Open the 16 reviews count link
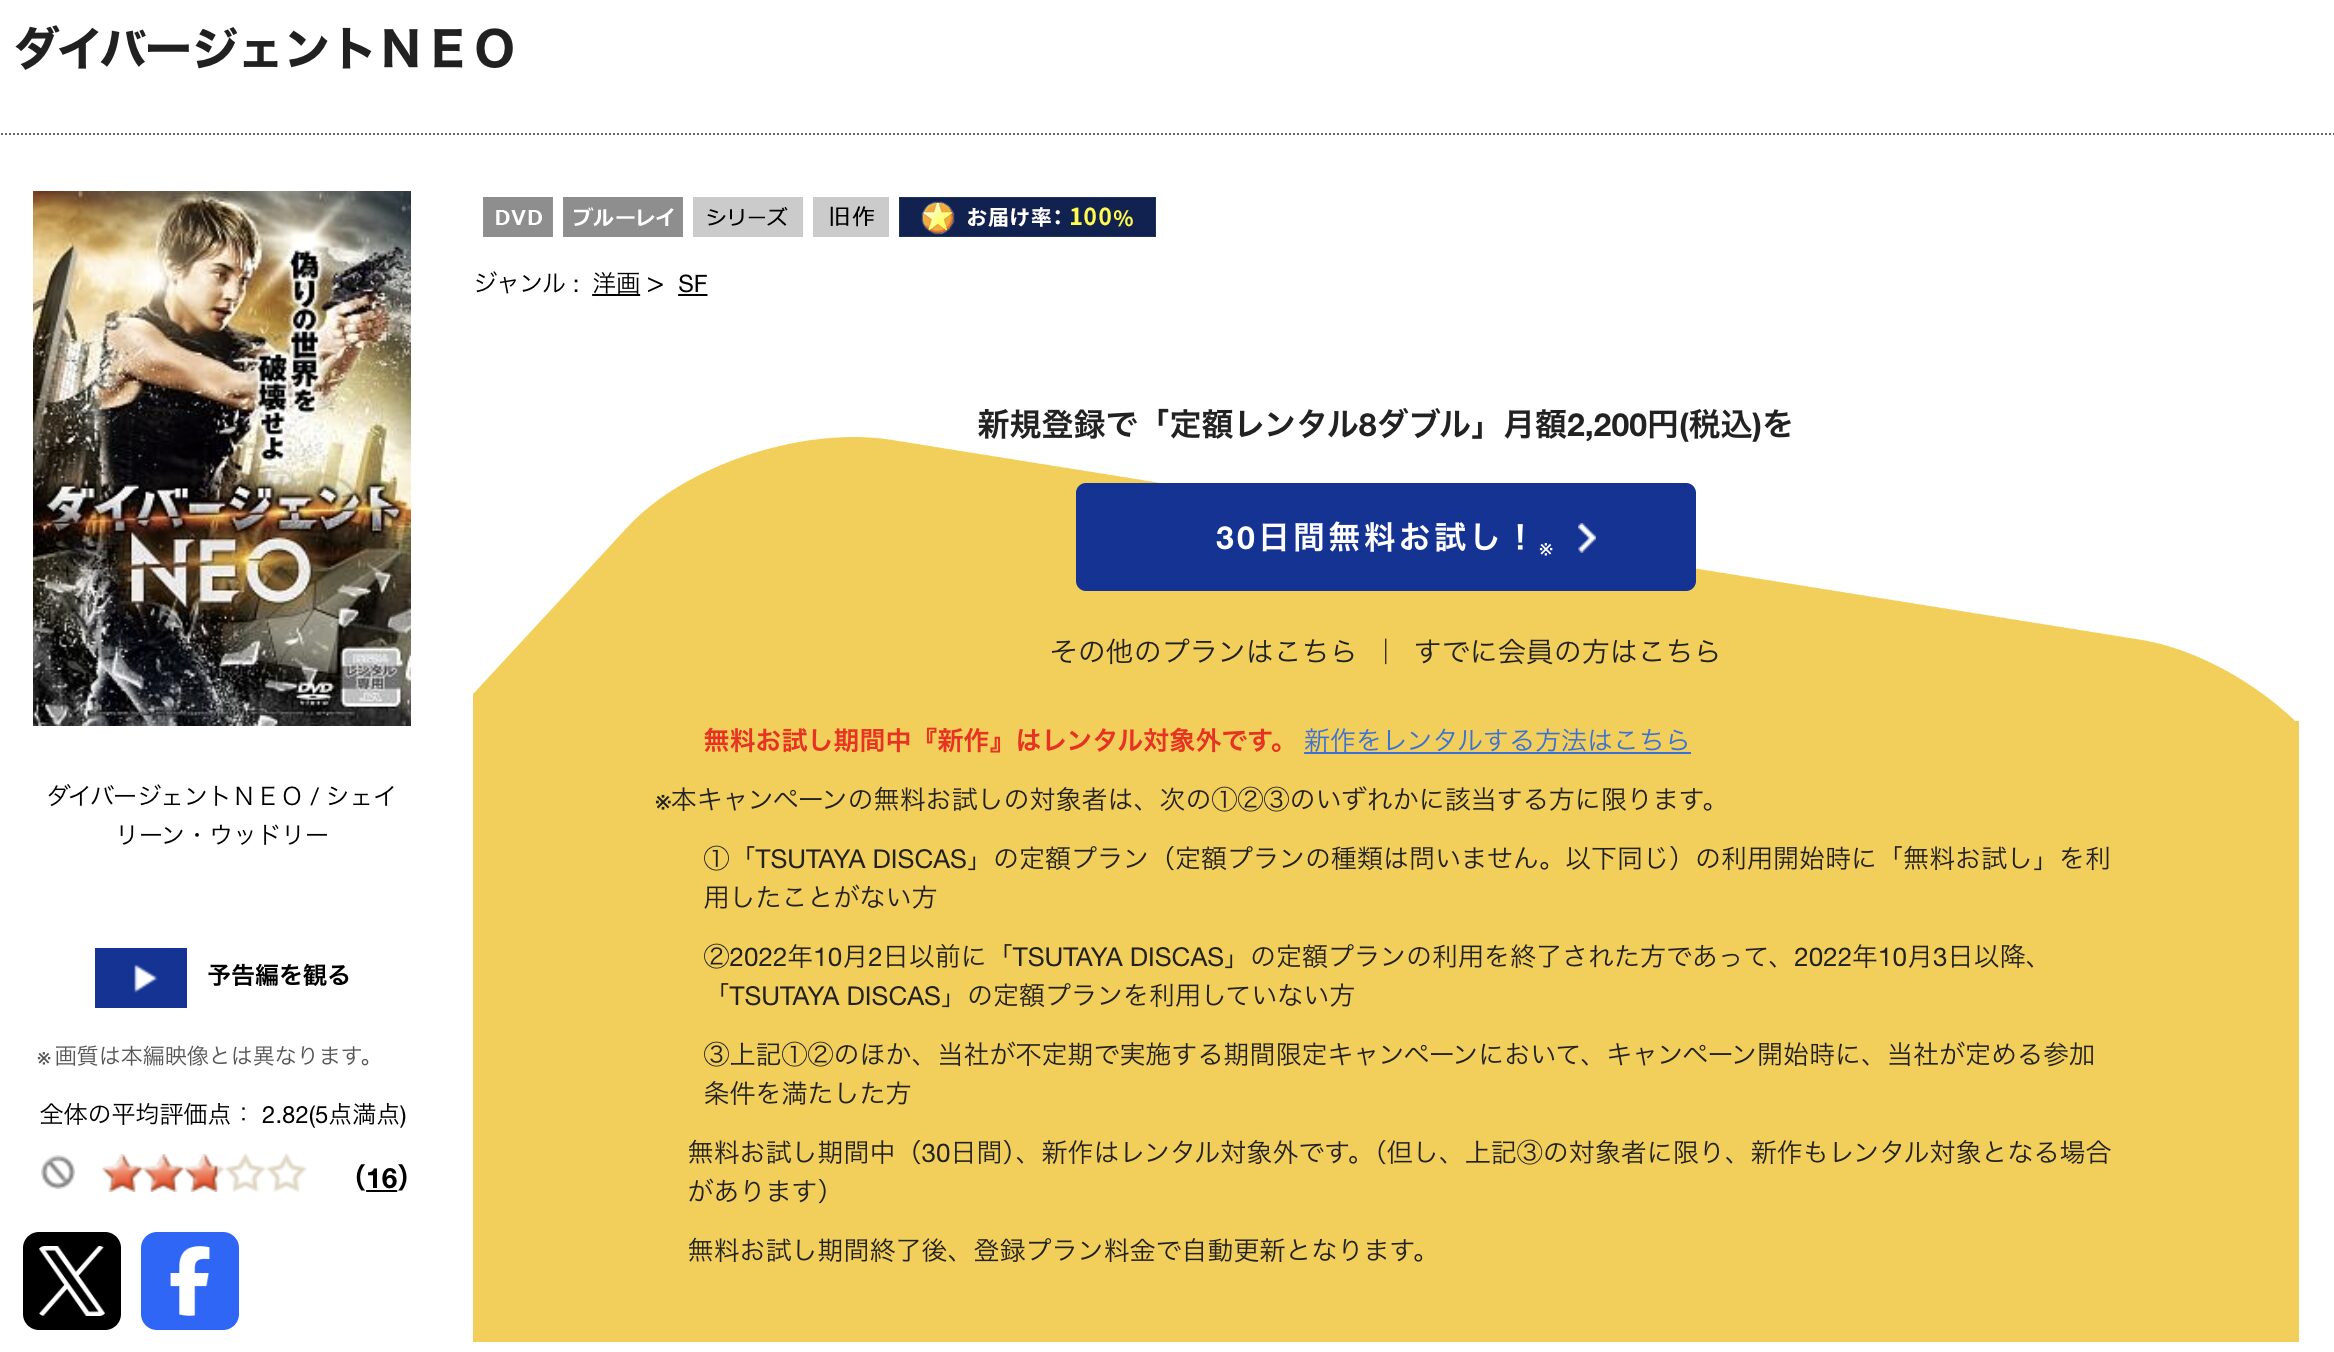This screenshot has width=2334, height=1352. tap(381, 1177)
